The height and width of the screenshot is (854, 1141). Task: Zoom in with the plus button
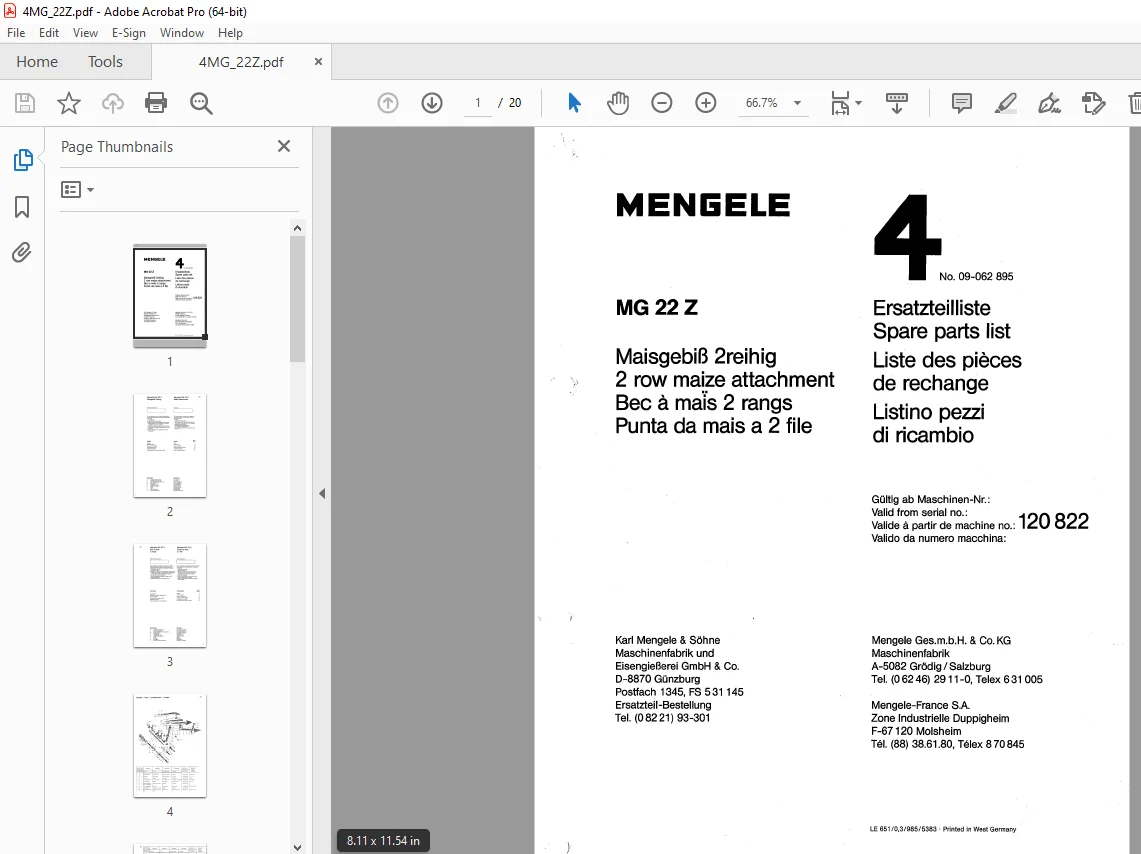(706, 103)
